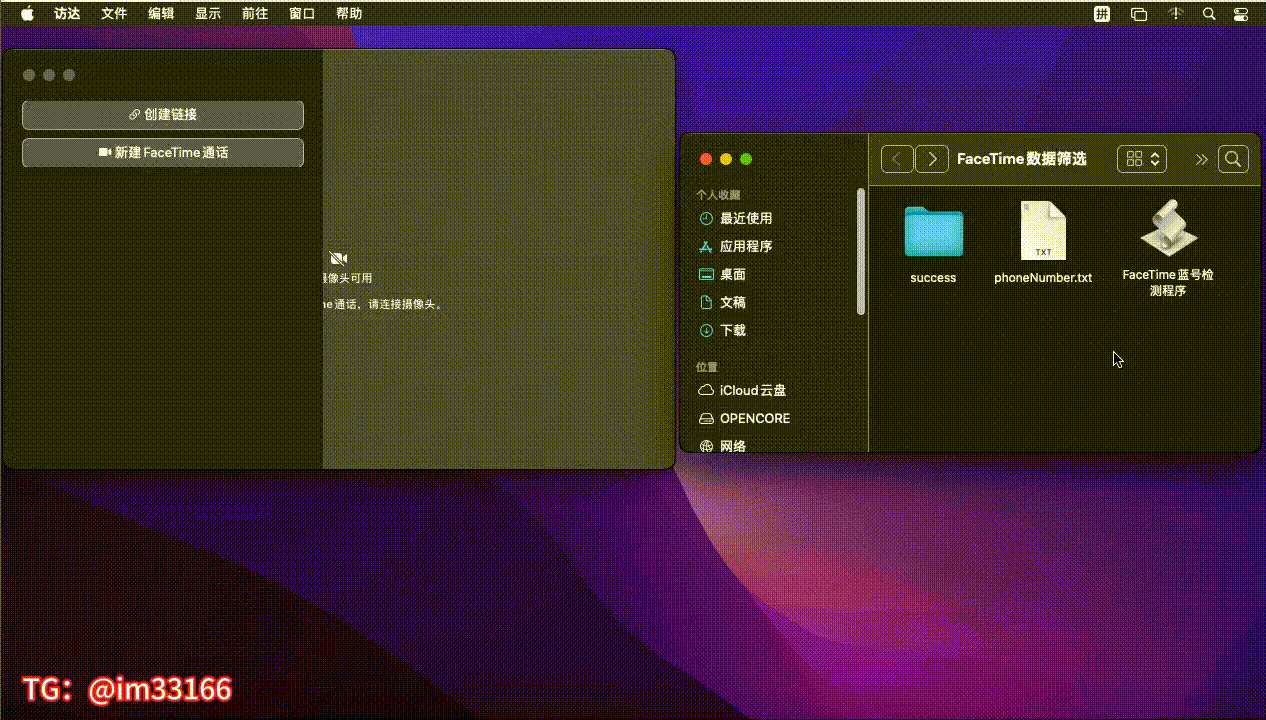Click the Finder back arrow button
The height and width of the screenshot is (720, 1266).
pyautogui.click(x=897, y=159)
